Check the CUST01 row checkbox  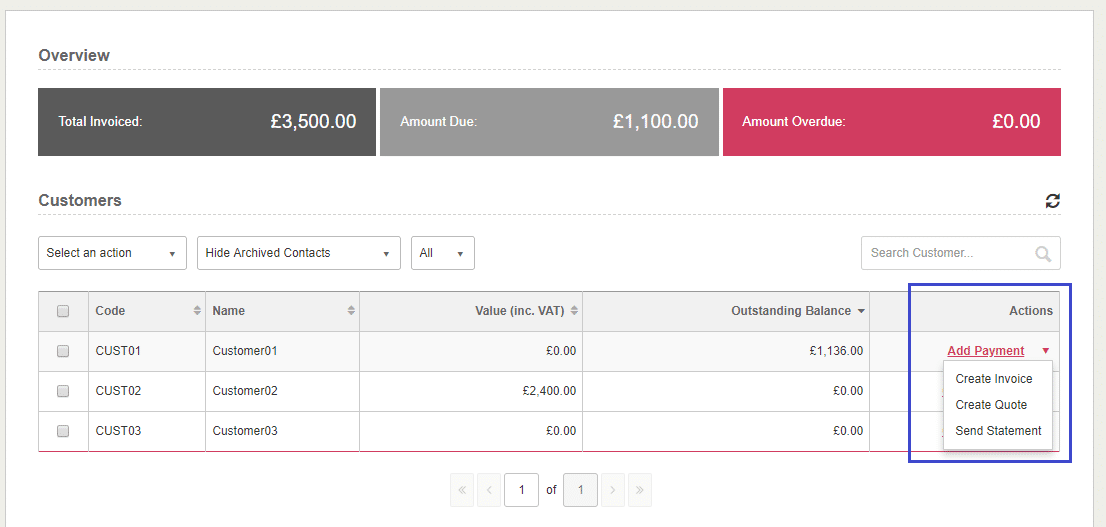tap(63, 351)
